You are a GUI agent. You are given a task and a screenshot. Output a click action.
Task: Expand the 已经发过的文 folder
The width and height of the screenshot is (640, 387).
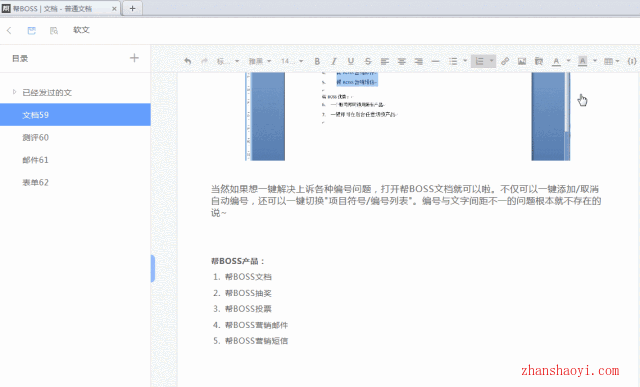click(x=14, y=92)
